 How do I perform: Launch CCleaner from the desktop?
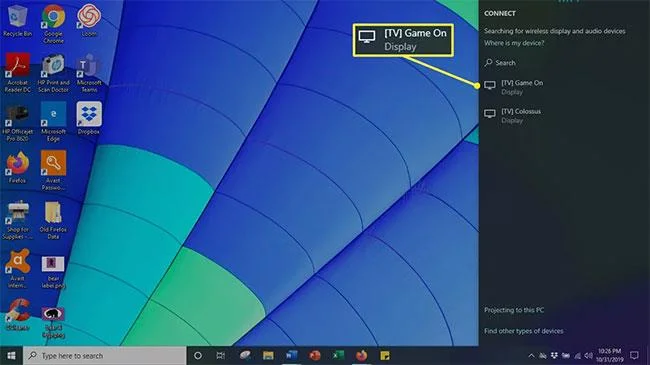point(17,314)
